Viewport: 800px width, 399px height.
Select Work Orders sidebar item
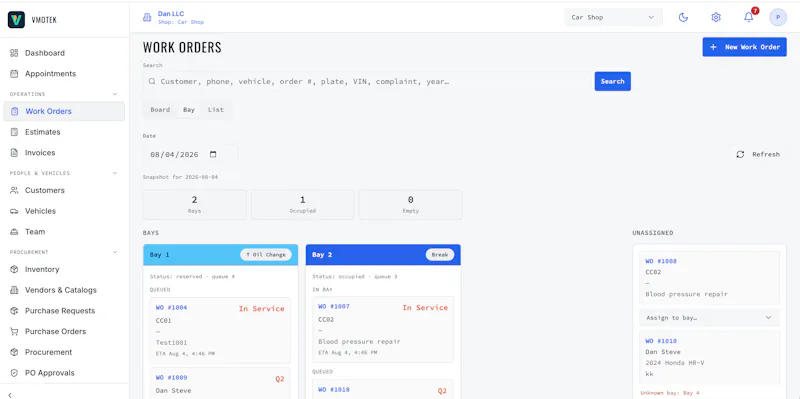coord(64,111)
